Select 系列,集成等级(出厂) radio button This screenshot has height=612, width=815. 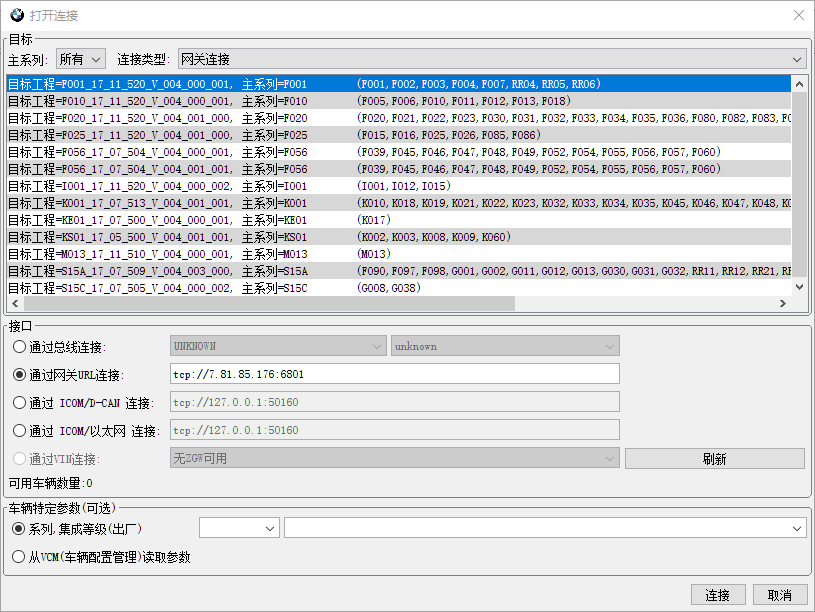coord(18,529)
